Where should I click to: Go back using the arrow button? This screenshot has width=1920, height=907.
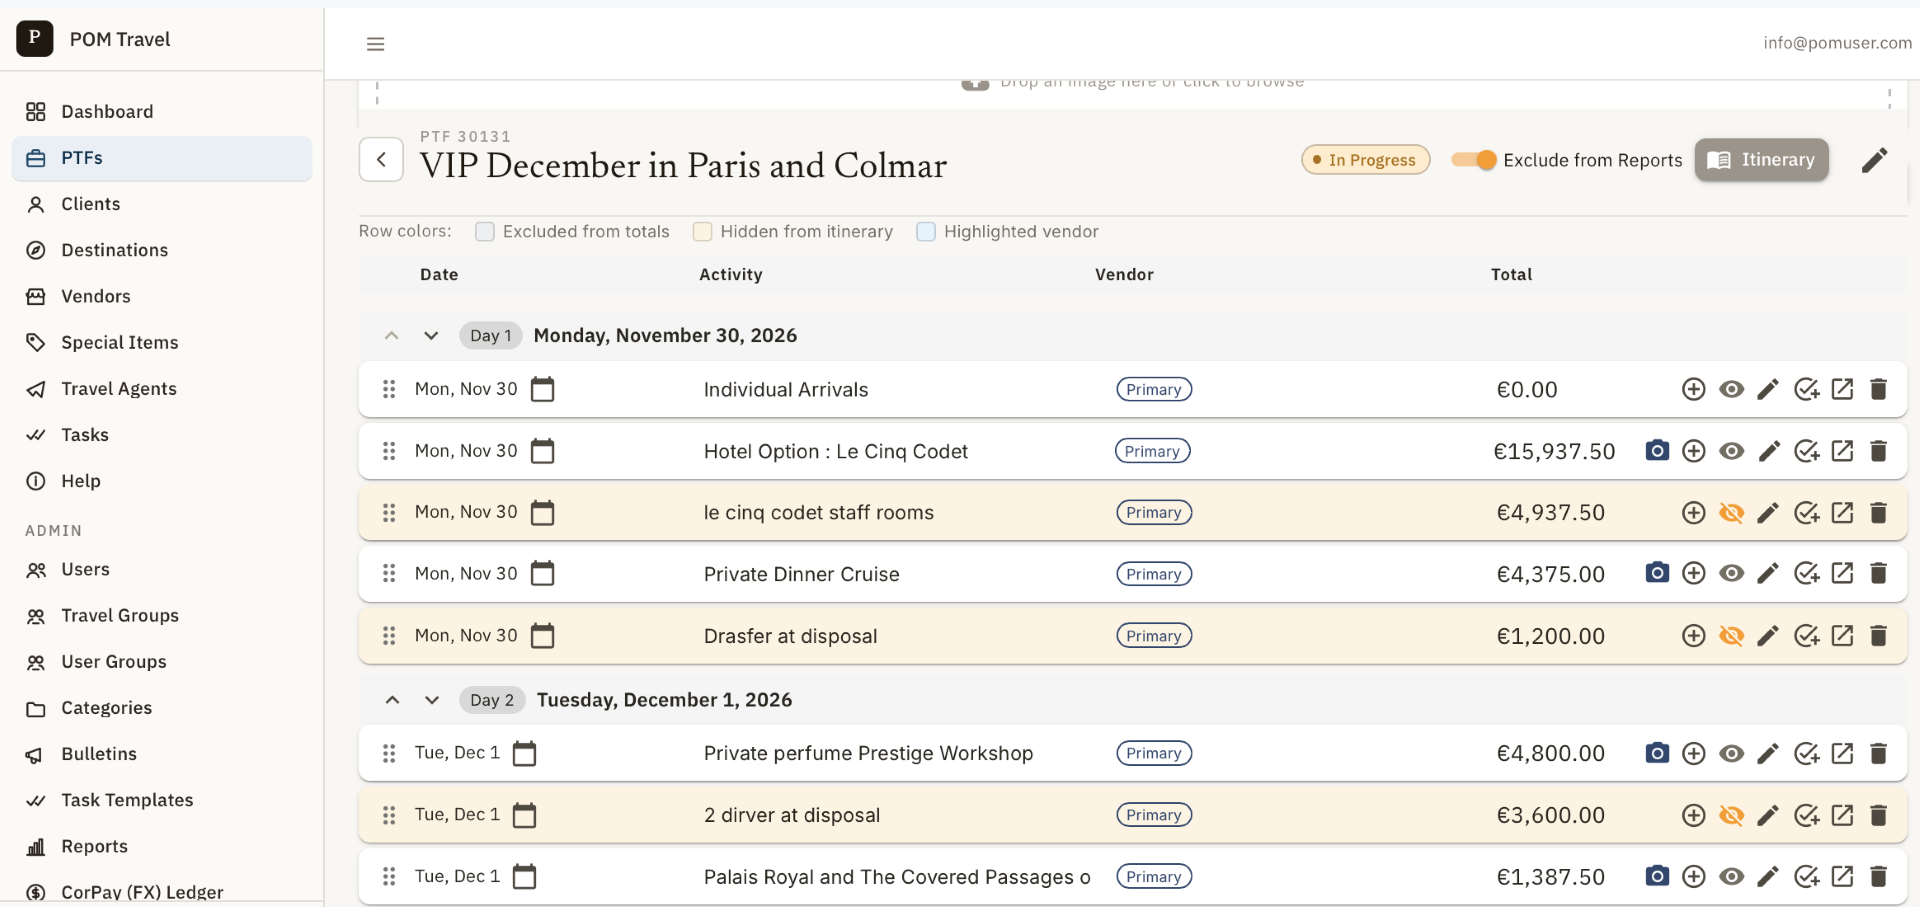point(381,160)
